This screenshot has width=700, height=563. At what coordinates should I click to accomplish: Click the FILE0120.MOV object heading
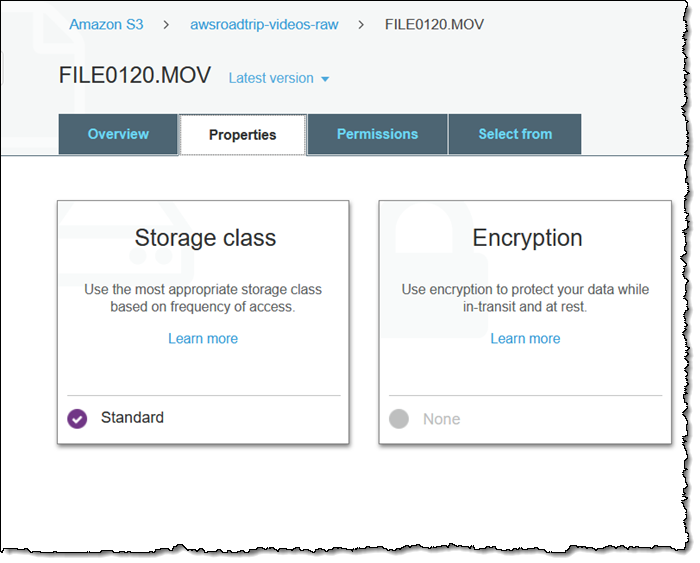[136, 76]
